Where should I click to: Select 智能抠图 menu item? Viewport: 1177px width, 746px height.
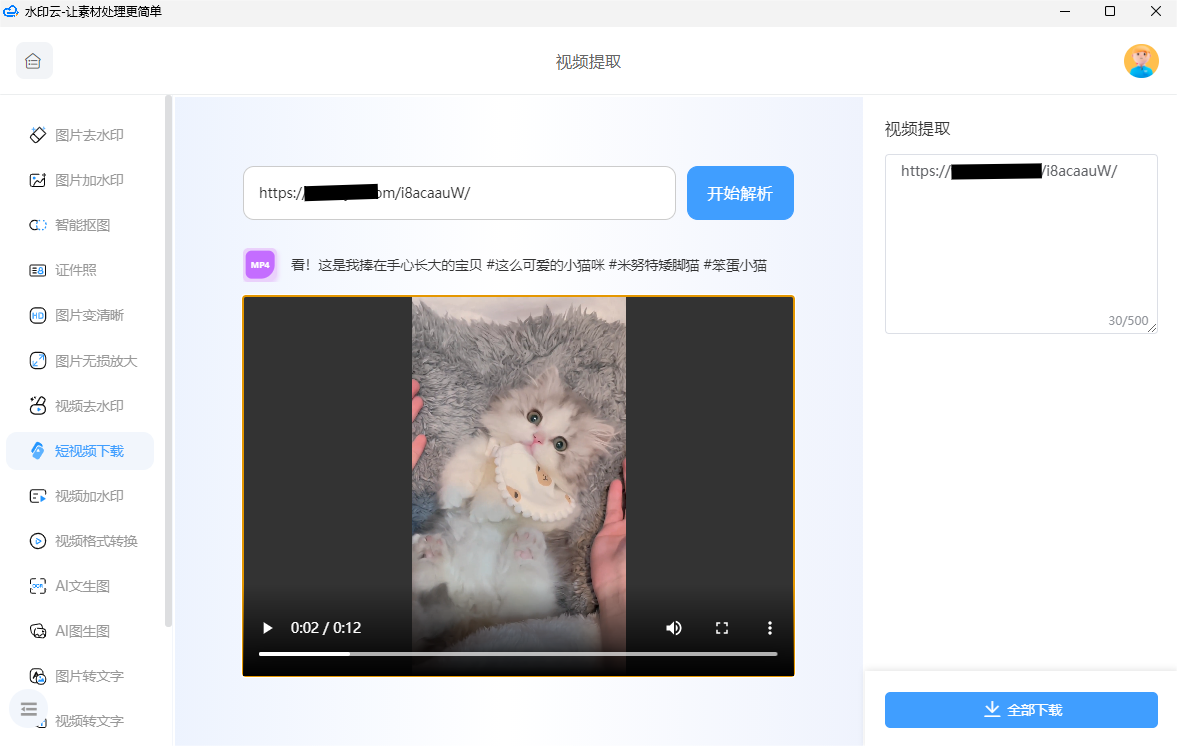[80, 225]
